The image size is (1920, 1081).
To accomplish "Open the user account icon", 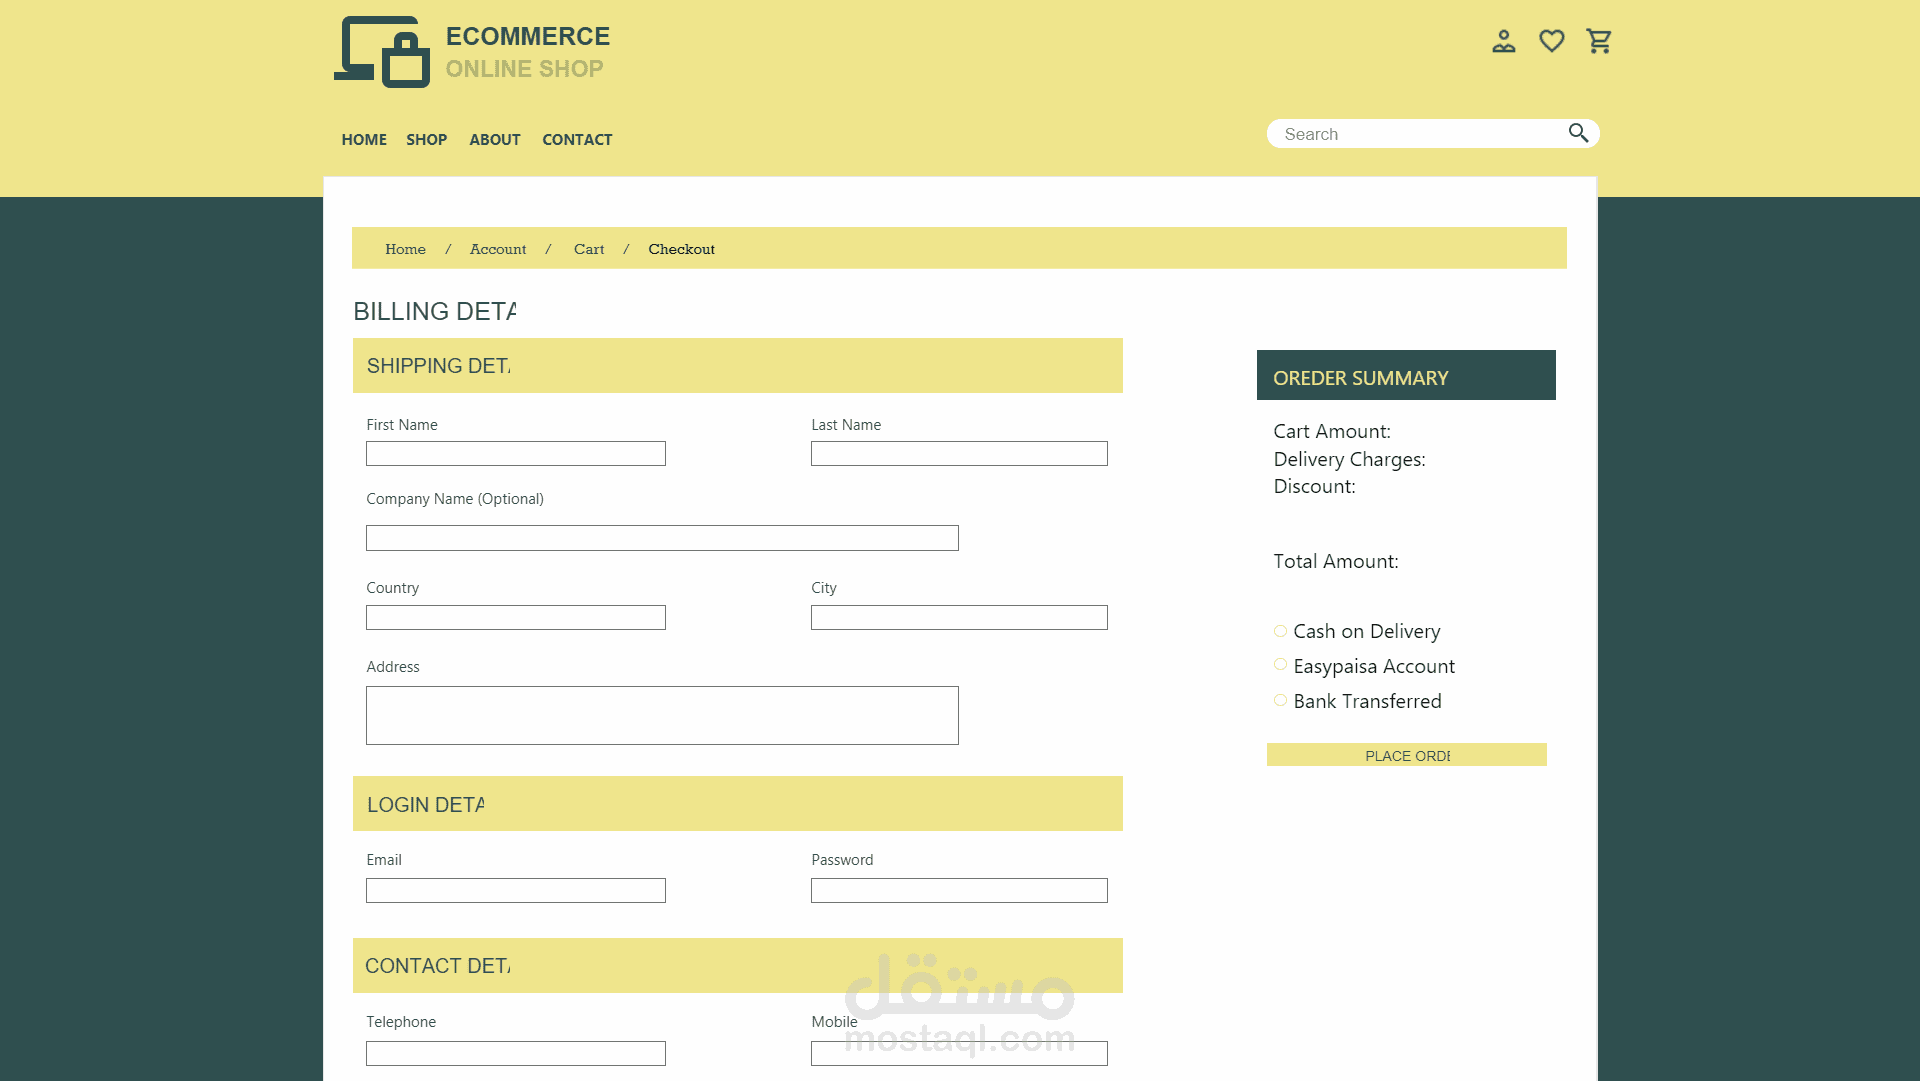I will pos(1504,41).
